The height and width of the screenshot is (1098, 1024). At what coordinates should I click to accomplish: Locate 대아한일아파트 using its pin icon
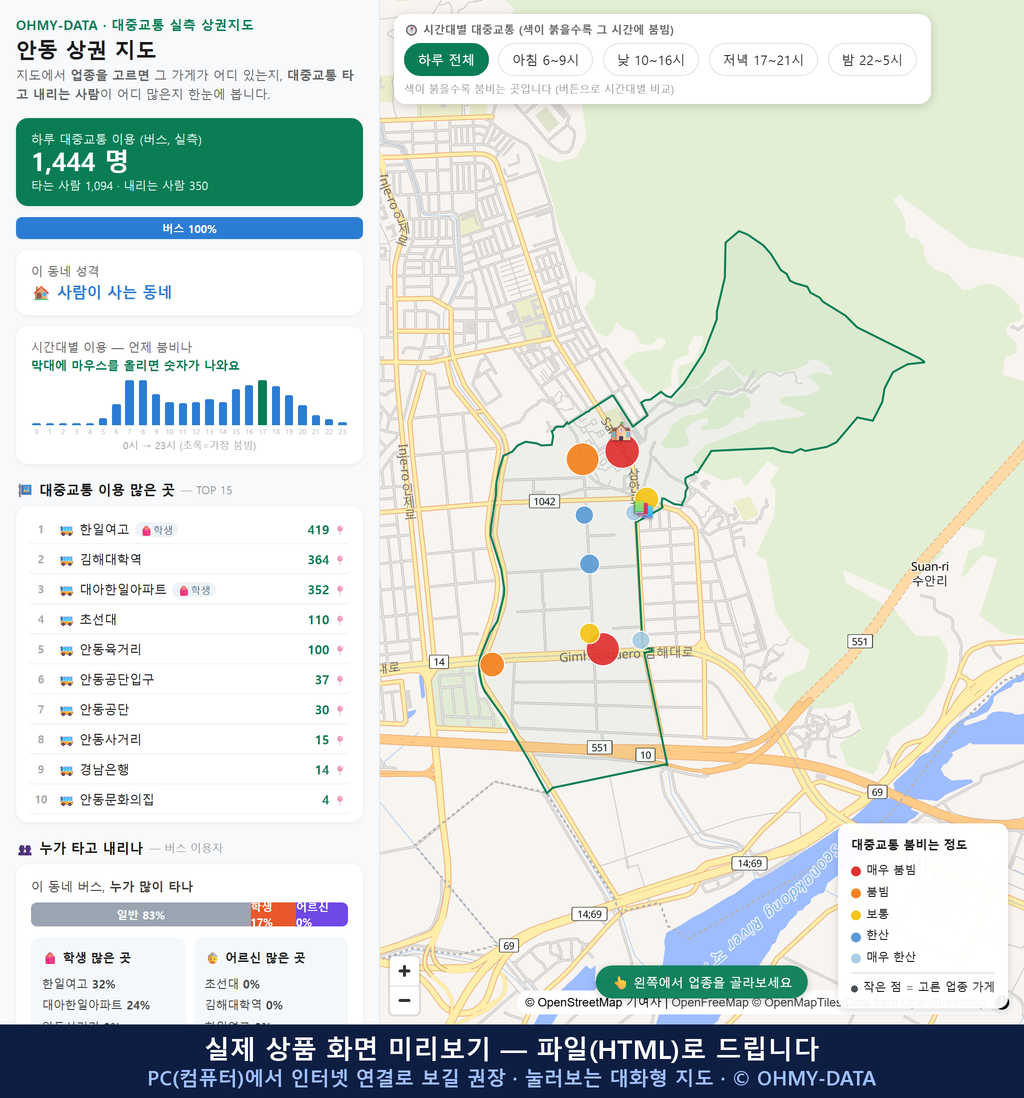point(340,590)
